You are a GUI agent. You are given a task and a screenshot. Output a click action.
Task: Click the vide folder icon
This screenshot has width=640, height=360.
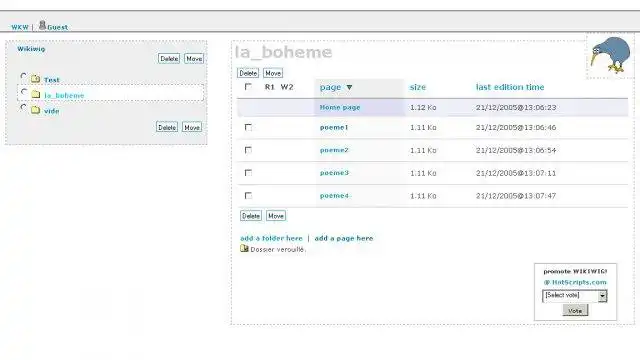[36, 110]
